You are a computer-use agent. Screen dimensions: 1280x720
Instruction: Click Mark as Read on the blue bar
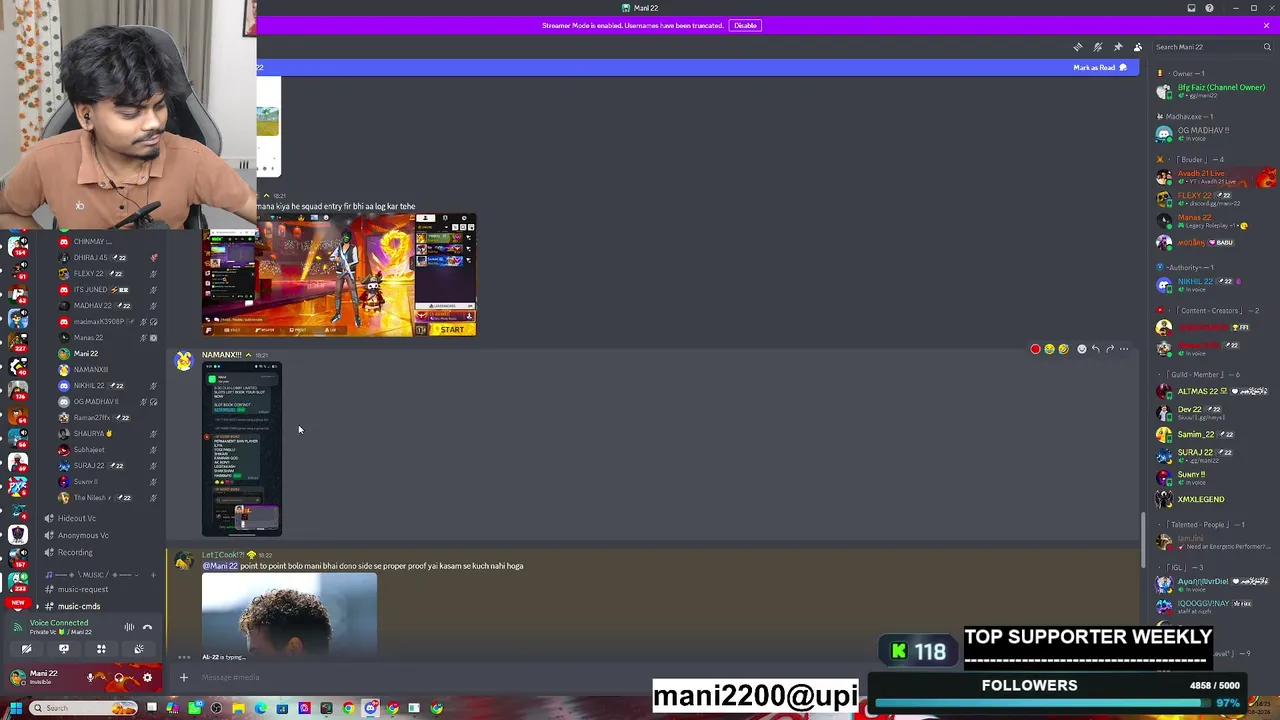click(1099, 67)
